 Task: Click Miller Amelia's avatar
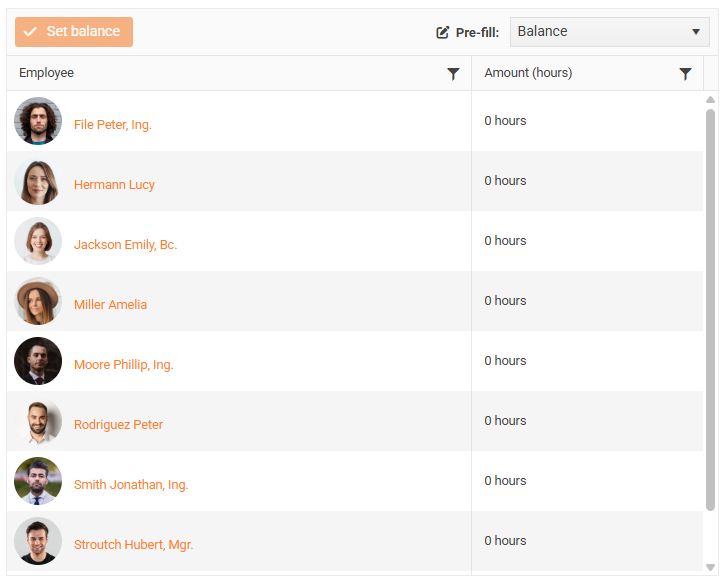tap(38, 301)
